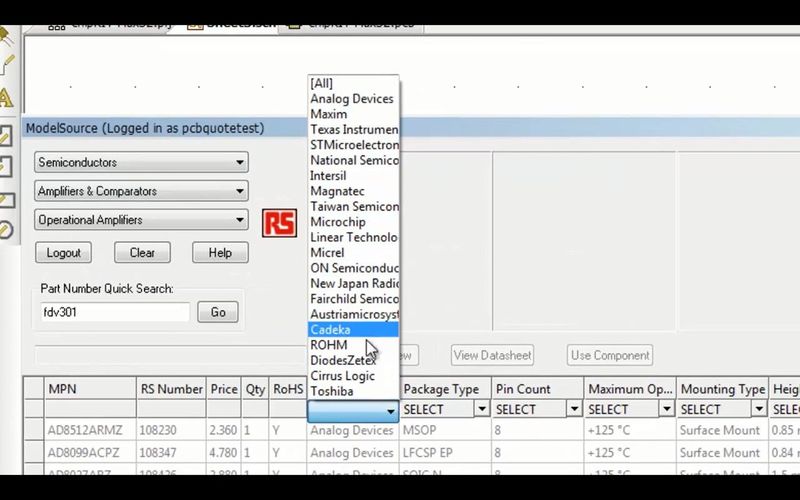The image size is (800, 500).
Task: Choose DiodesZetex in the manufacturer list
Action: (353, 360)
